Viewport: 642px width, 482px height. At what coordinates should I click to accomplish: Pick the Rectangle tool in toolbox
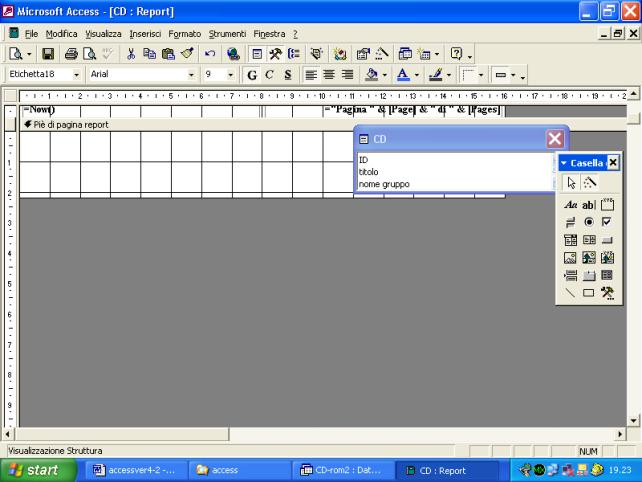(588, 293)
